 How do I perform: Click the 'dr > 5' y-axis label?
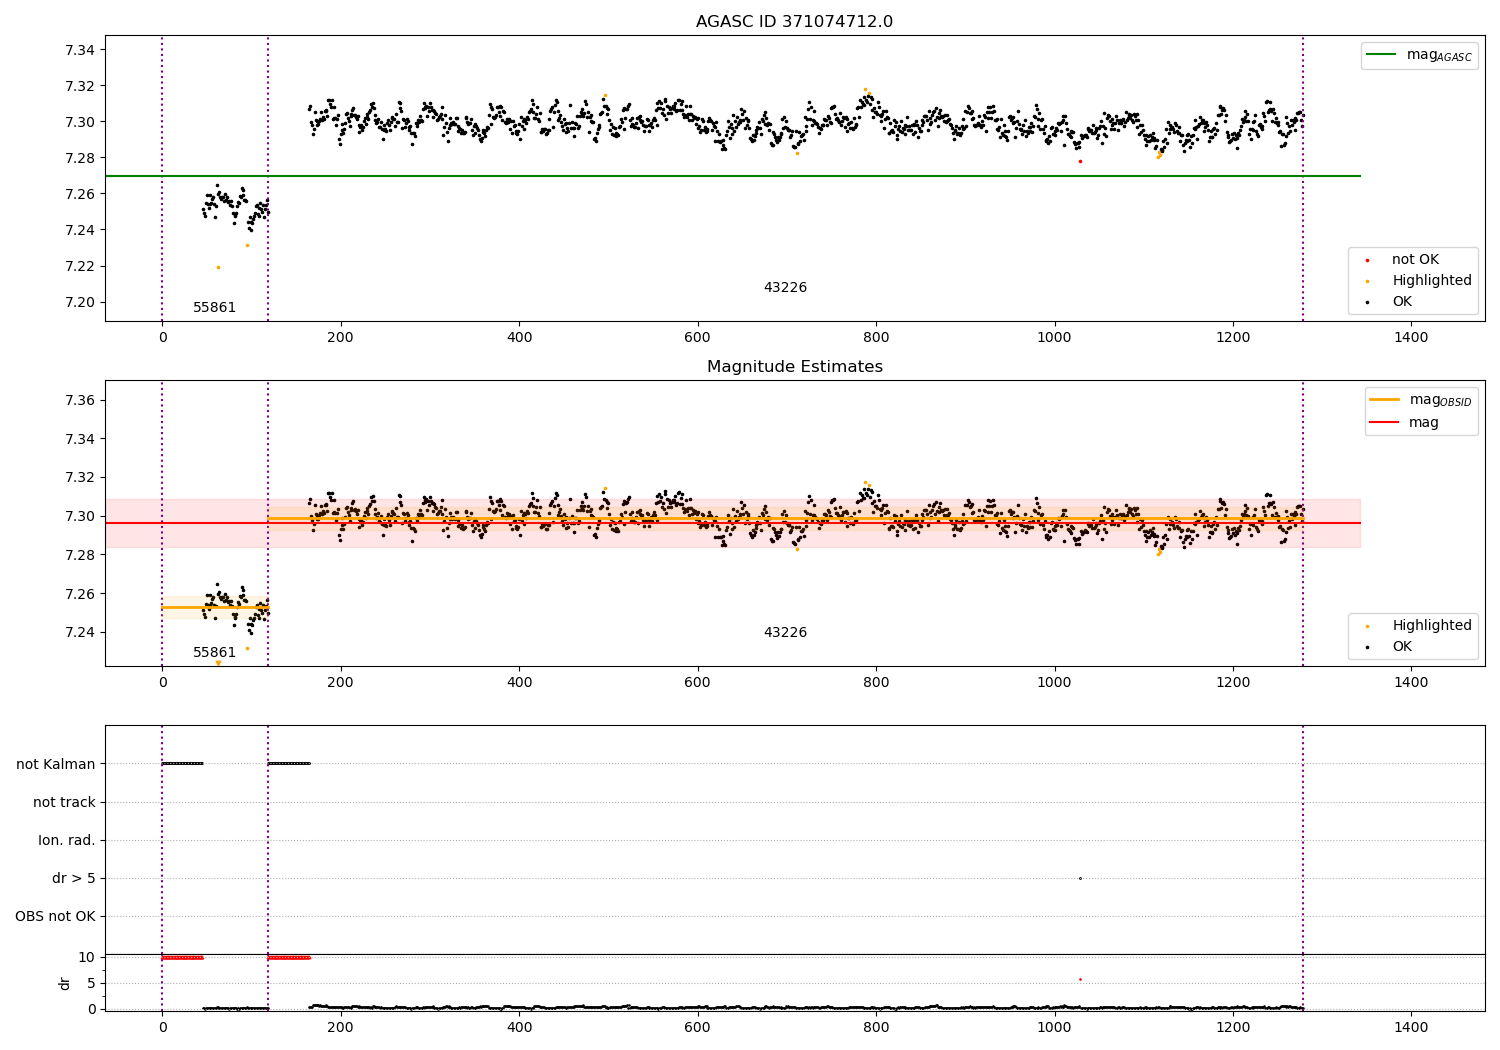click(74, 878)
